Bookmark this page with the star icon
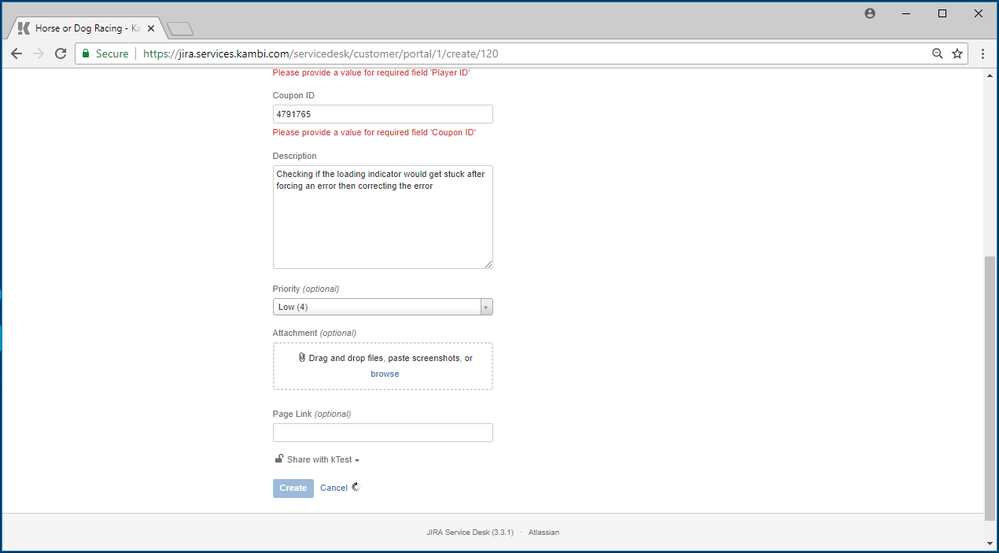This screenshot has height=553, width=999. tap(957, 54)
